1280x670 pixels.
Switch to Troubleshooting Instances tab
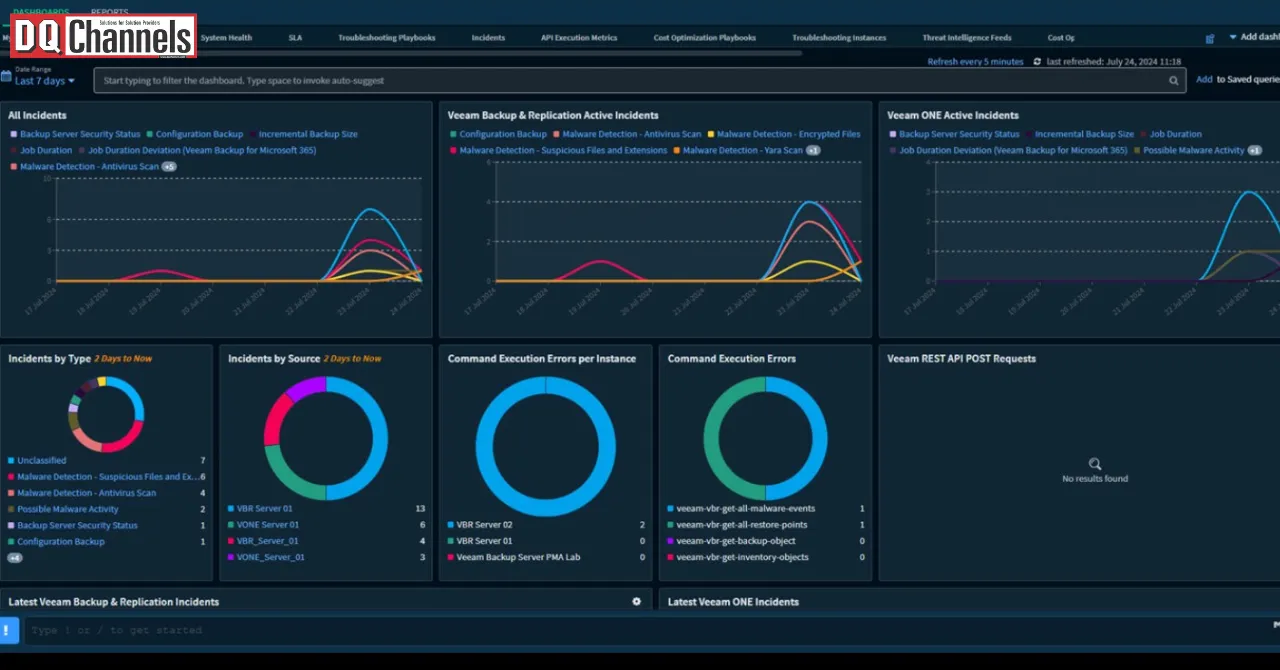[839, 38]
